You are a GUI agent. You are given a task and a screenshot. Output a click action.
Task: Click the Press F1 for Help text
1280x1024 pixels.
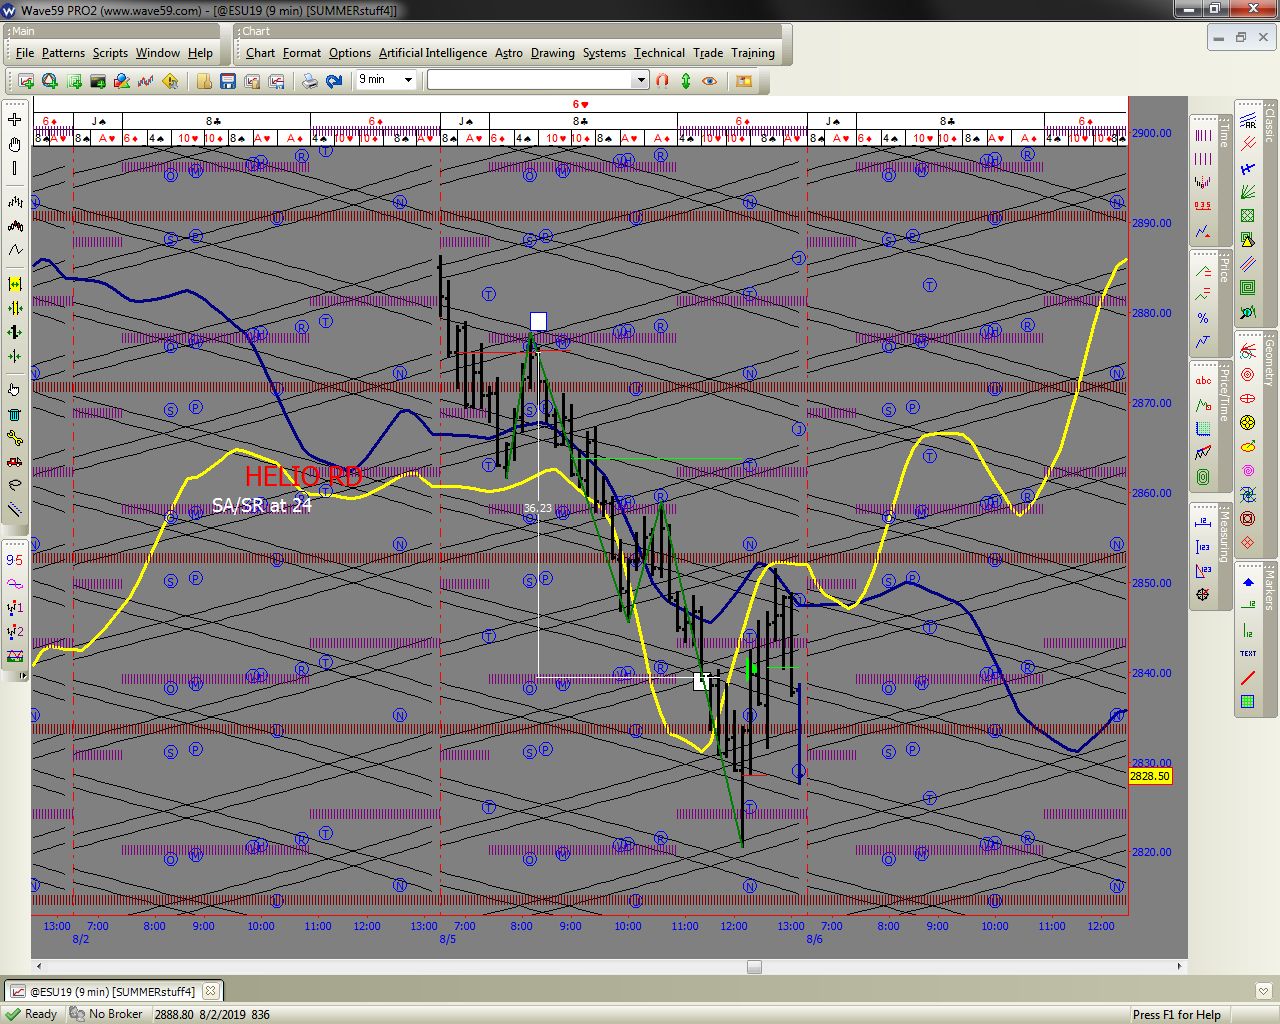(1177, 1014)
